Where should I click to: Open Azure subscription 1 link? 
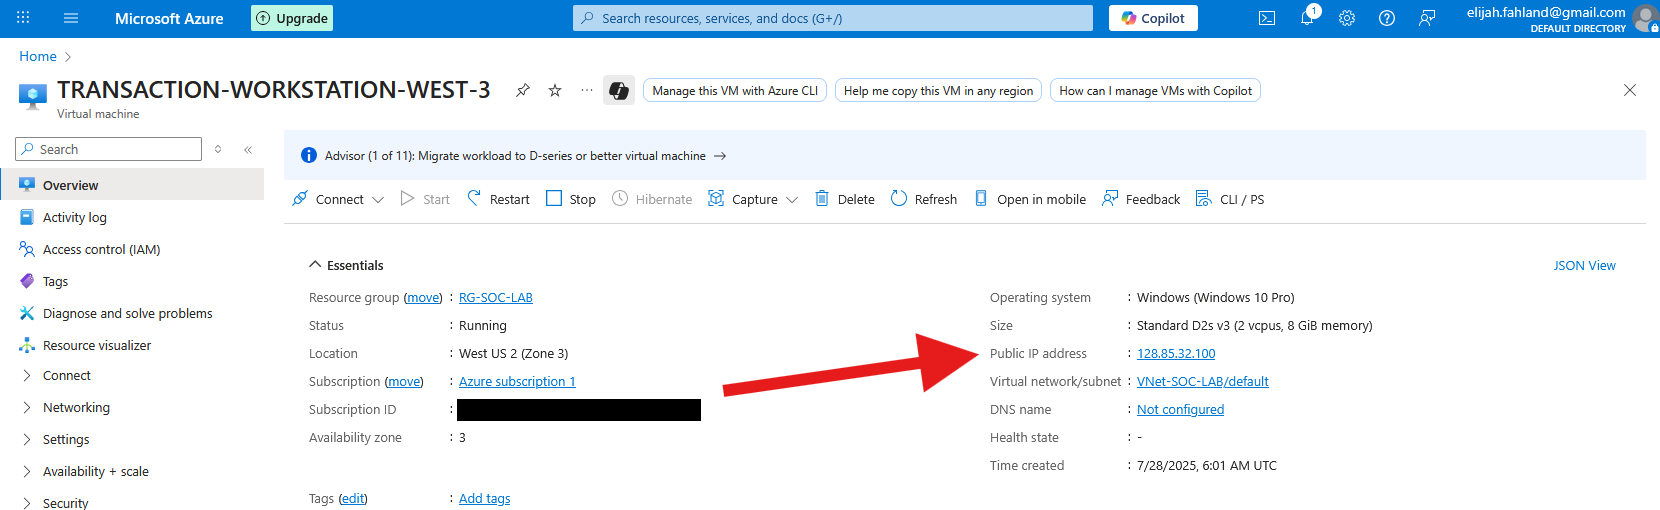point(517,381)
